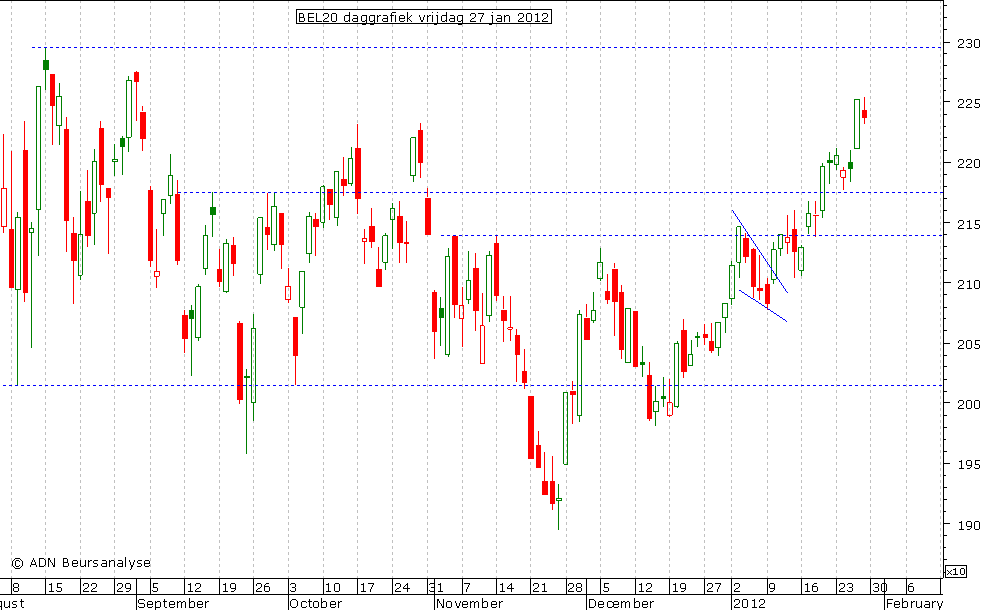Select the upper blue flag trendline in January
The width and height of the screenshot is (984, 610).
pyautogui.click(x=760, y=252)
